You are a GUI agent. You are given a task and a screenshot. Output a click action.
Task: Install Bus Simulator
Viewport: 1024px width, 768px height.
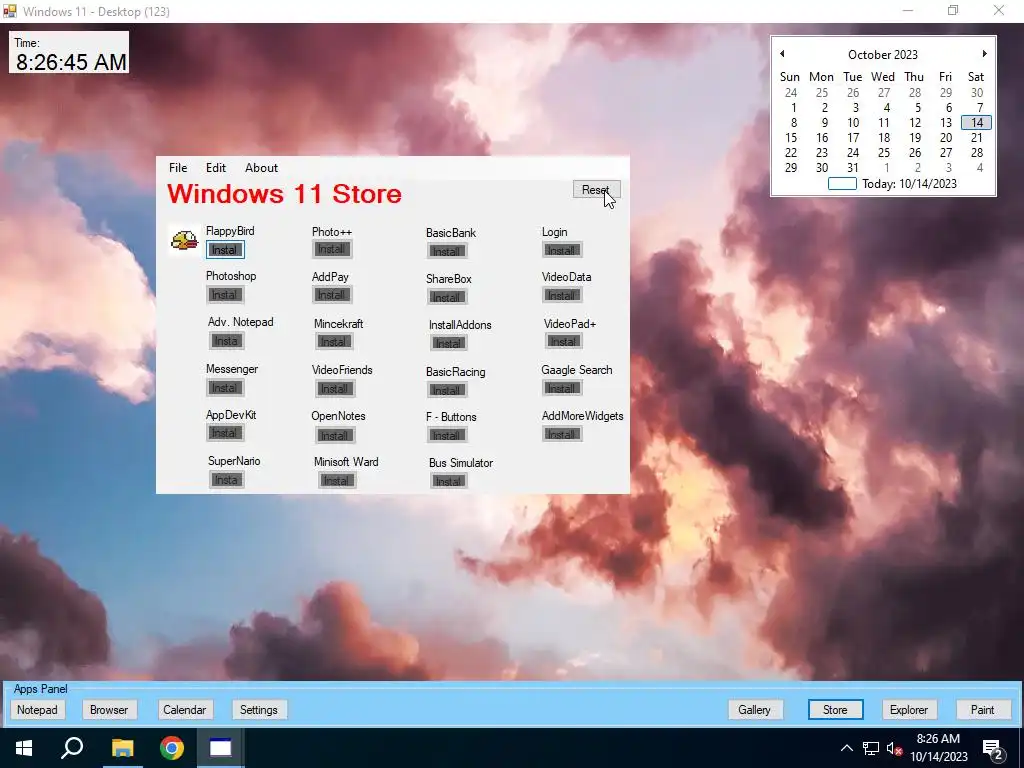(x=449, y=481)
